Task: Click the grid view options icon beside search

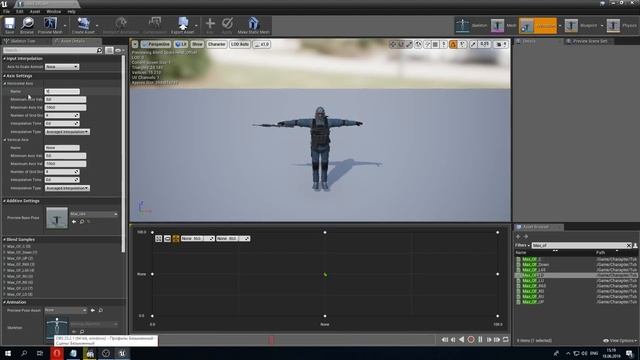Action: tap(109, 50)
